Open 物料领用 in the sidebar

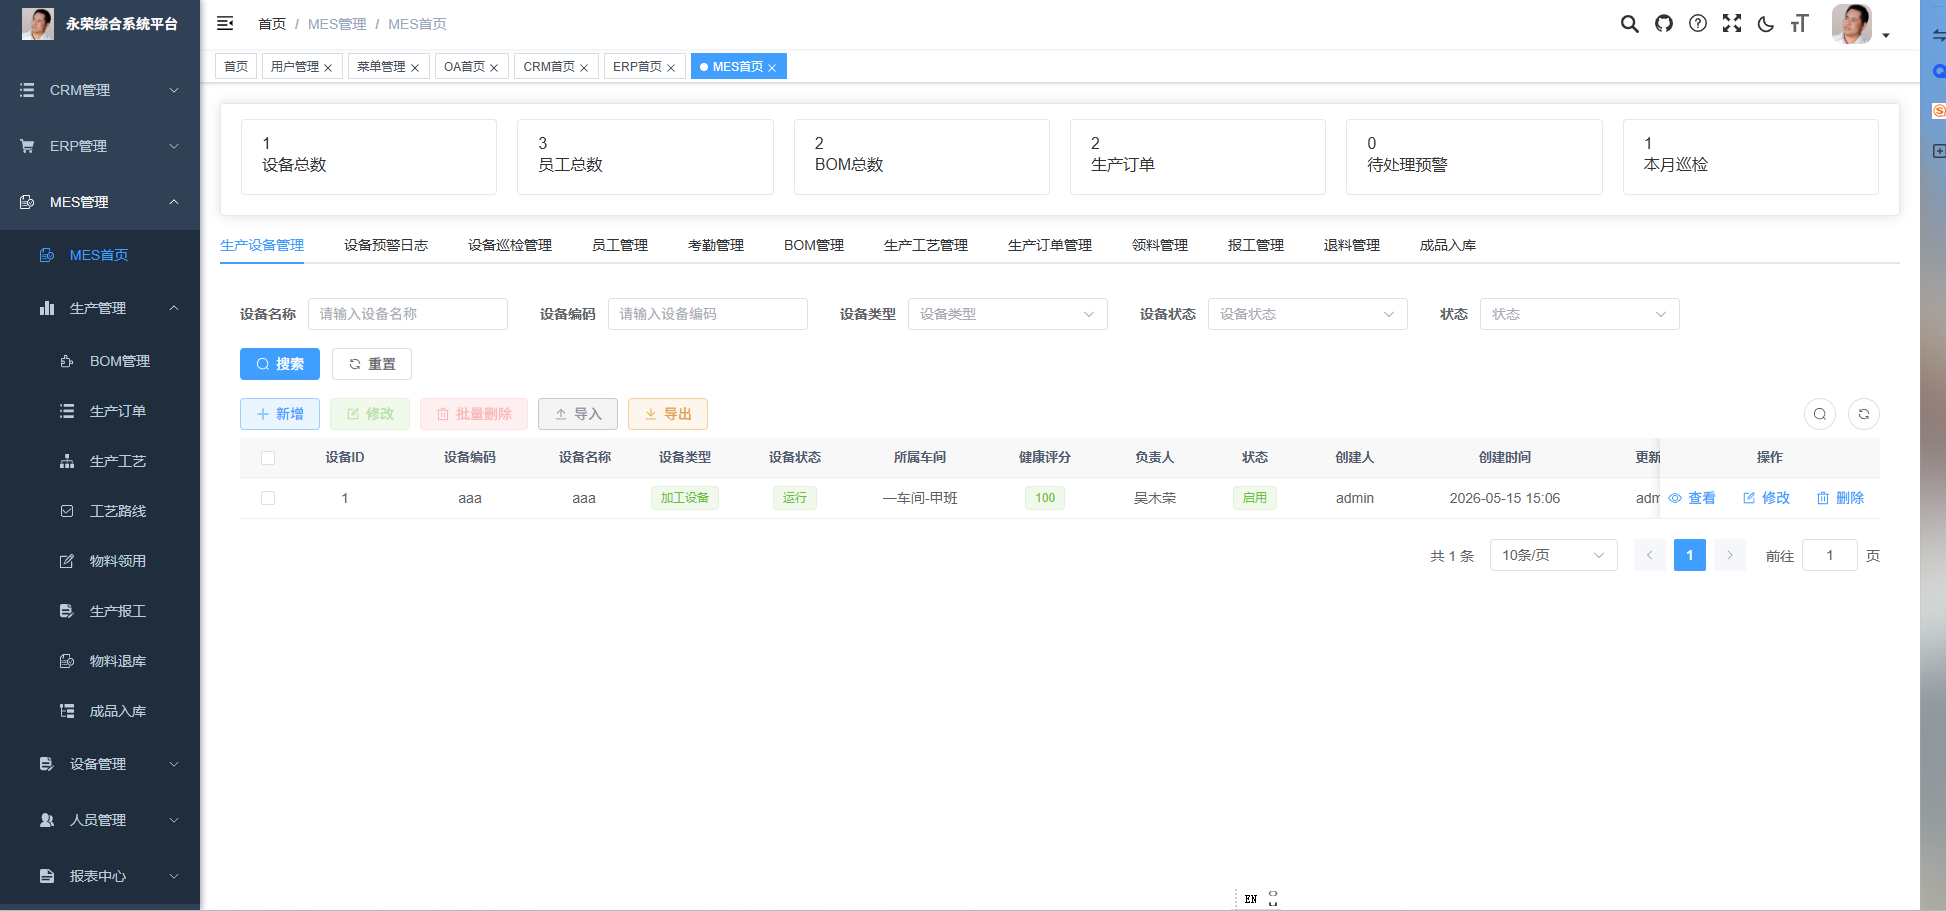pyautogui.click(x=100, y=561)
